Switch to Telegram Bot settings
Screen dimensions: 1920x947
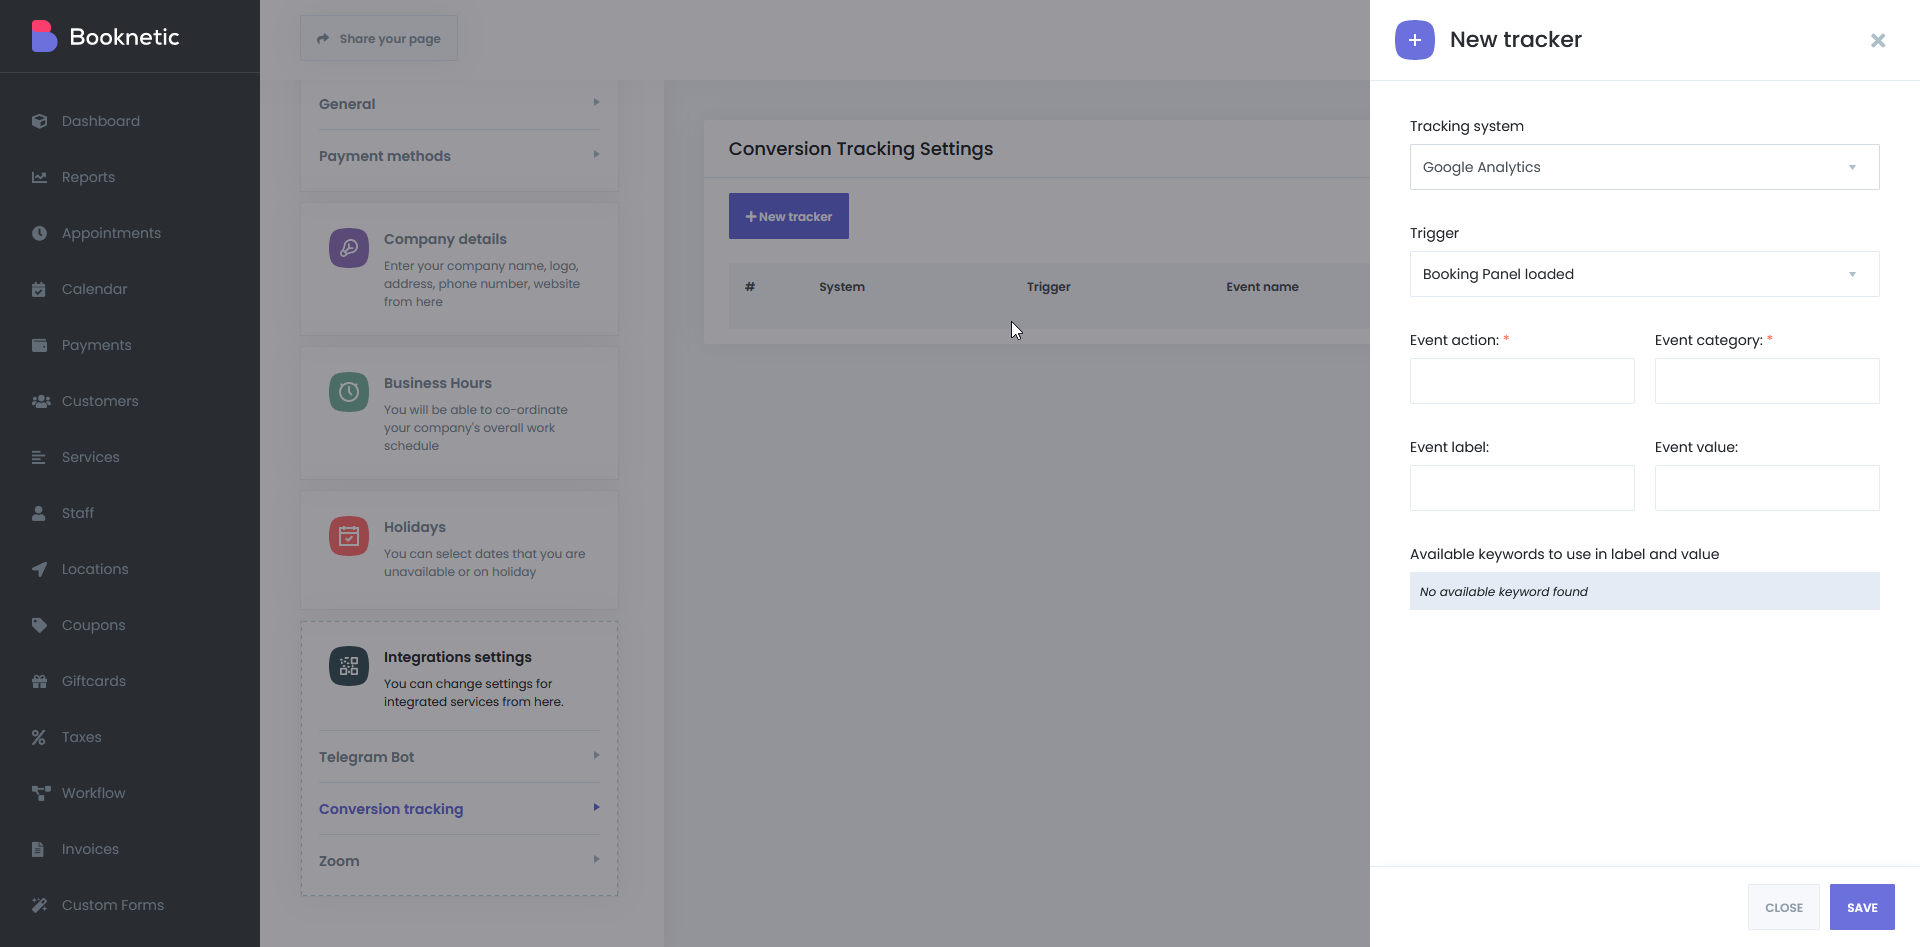(458, 757)
